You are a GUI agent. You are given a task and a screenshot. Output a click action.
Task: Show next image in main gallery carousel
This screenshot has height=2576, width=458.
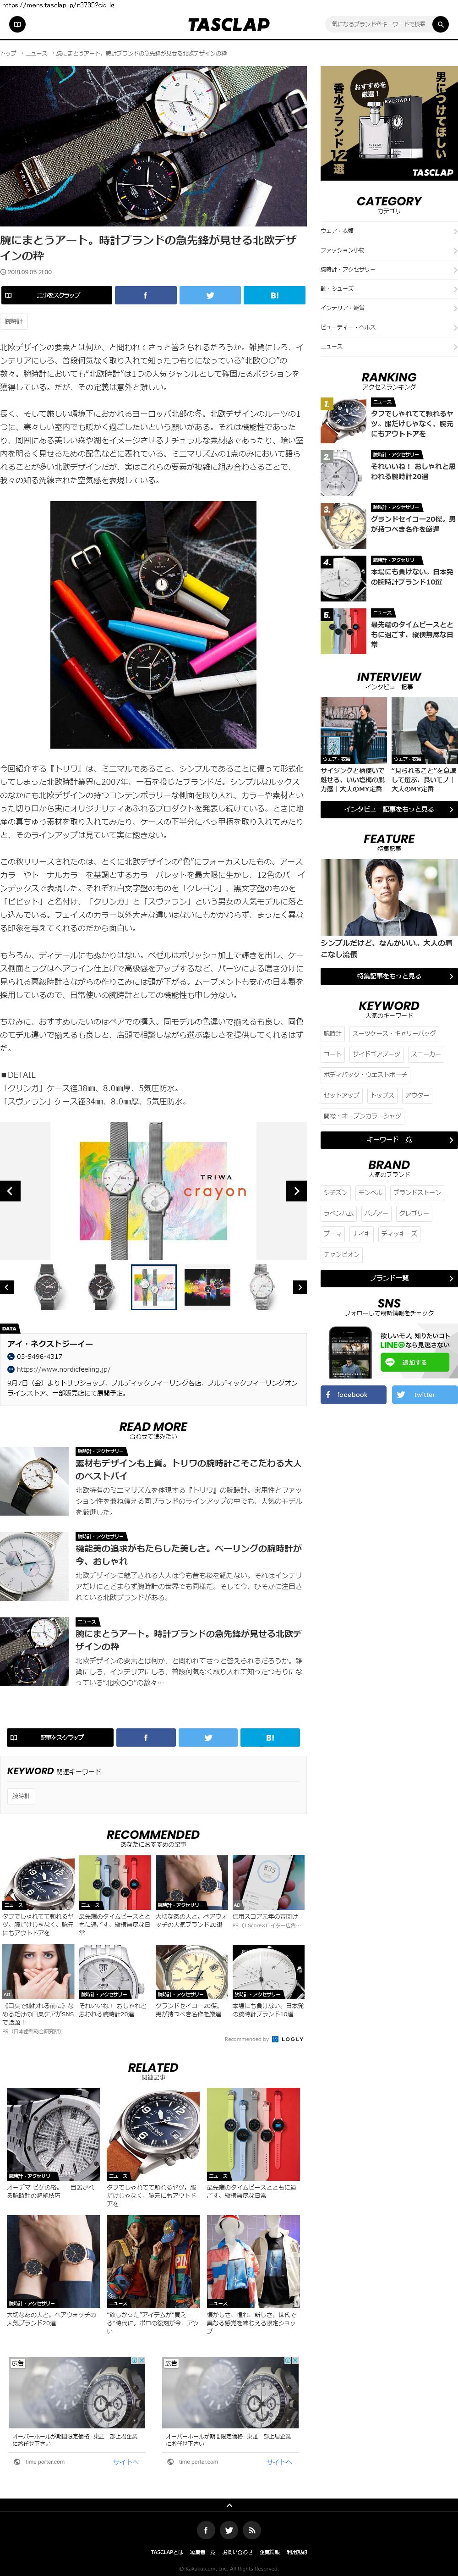(x=296, y=1190)
